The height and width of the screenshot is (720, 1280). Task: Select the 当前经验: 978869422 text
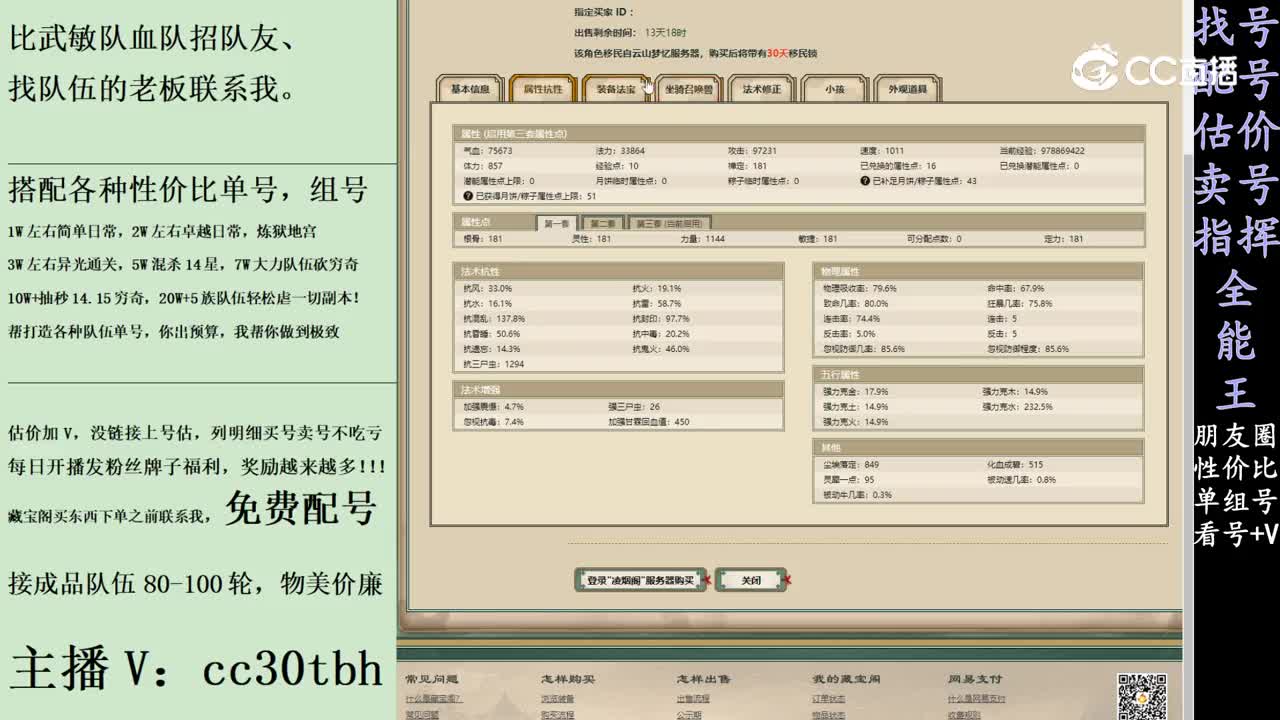[x=1042, y=151]
